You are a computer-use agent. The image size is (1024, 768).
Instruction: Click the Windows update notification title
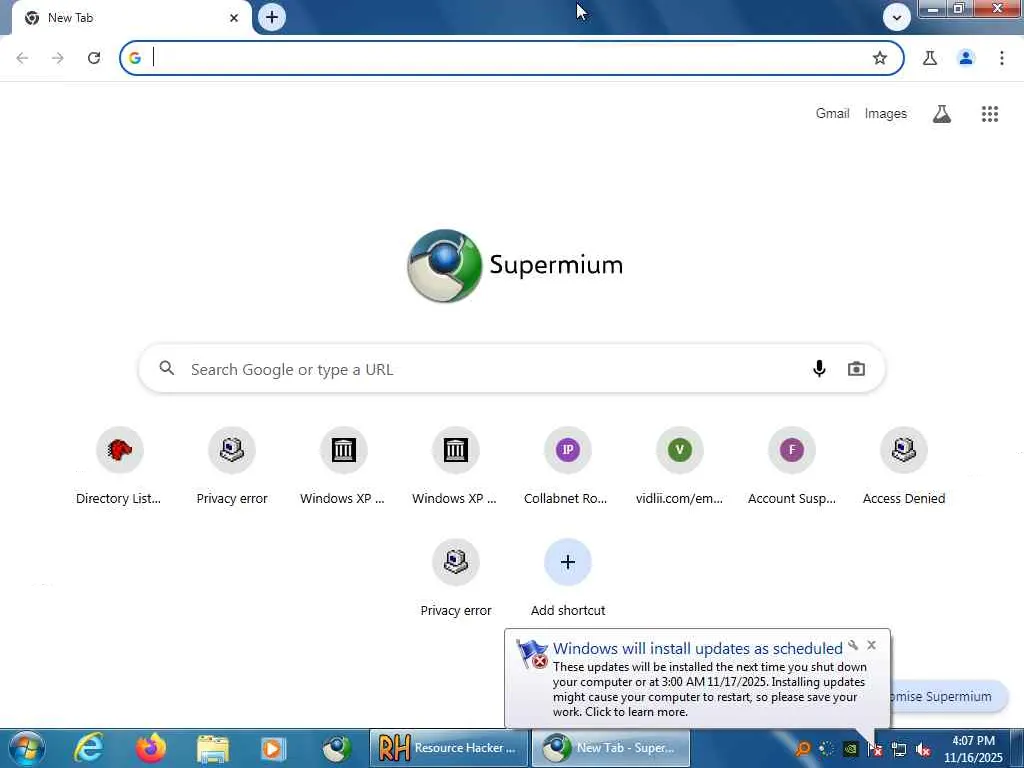[x=697, y=648]
